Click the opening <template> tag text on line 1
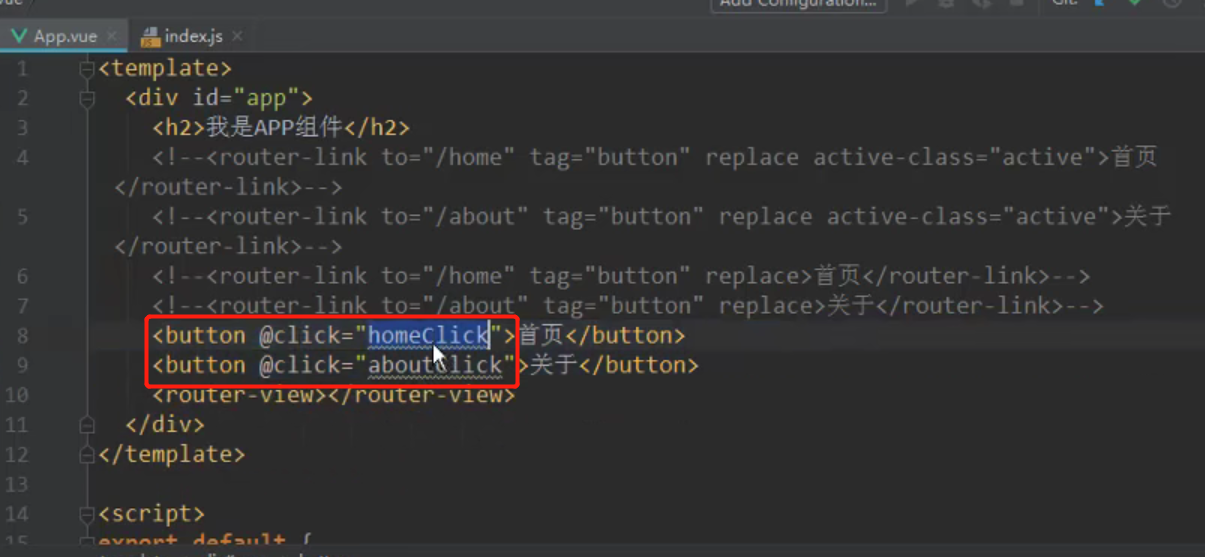Viewport: 1205px width, 557px height. pyautogui.click(x=165, y=69)
